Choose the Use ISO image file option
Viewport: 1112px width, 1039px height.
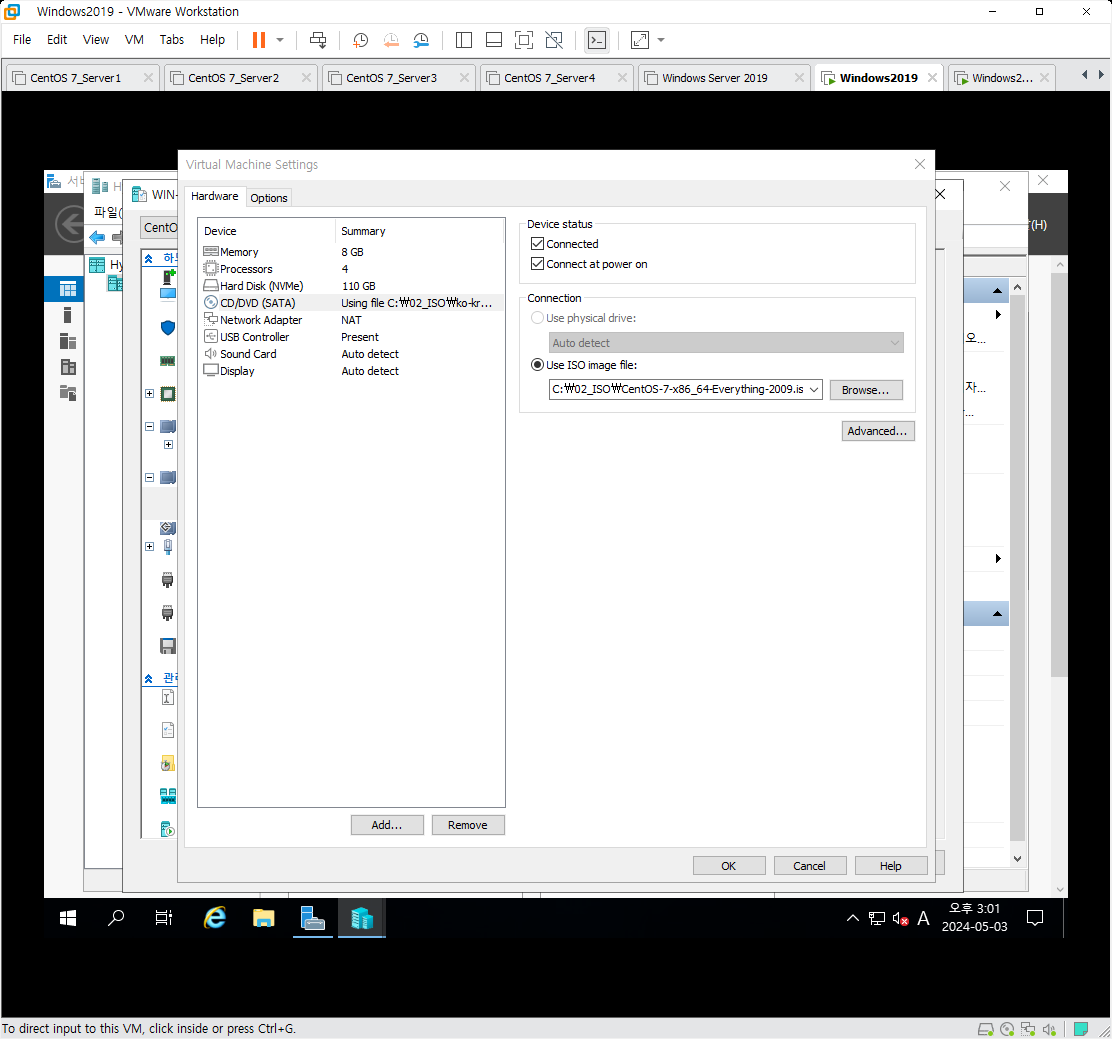coord(538,365)
